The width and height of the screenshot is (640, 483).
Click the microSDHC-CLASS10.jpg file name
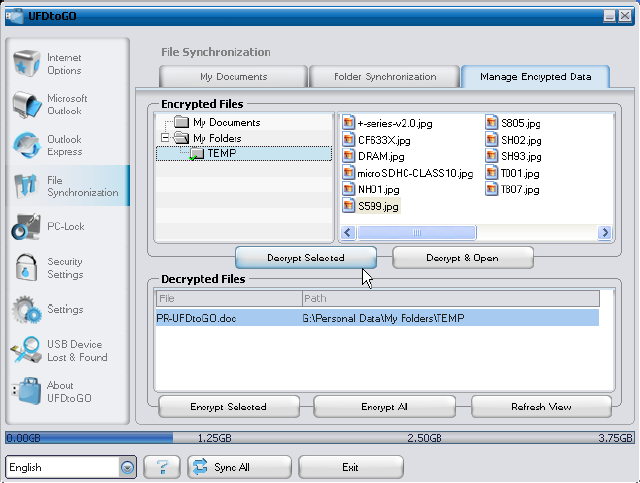pyautogui.click(x=415, y=174)
